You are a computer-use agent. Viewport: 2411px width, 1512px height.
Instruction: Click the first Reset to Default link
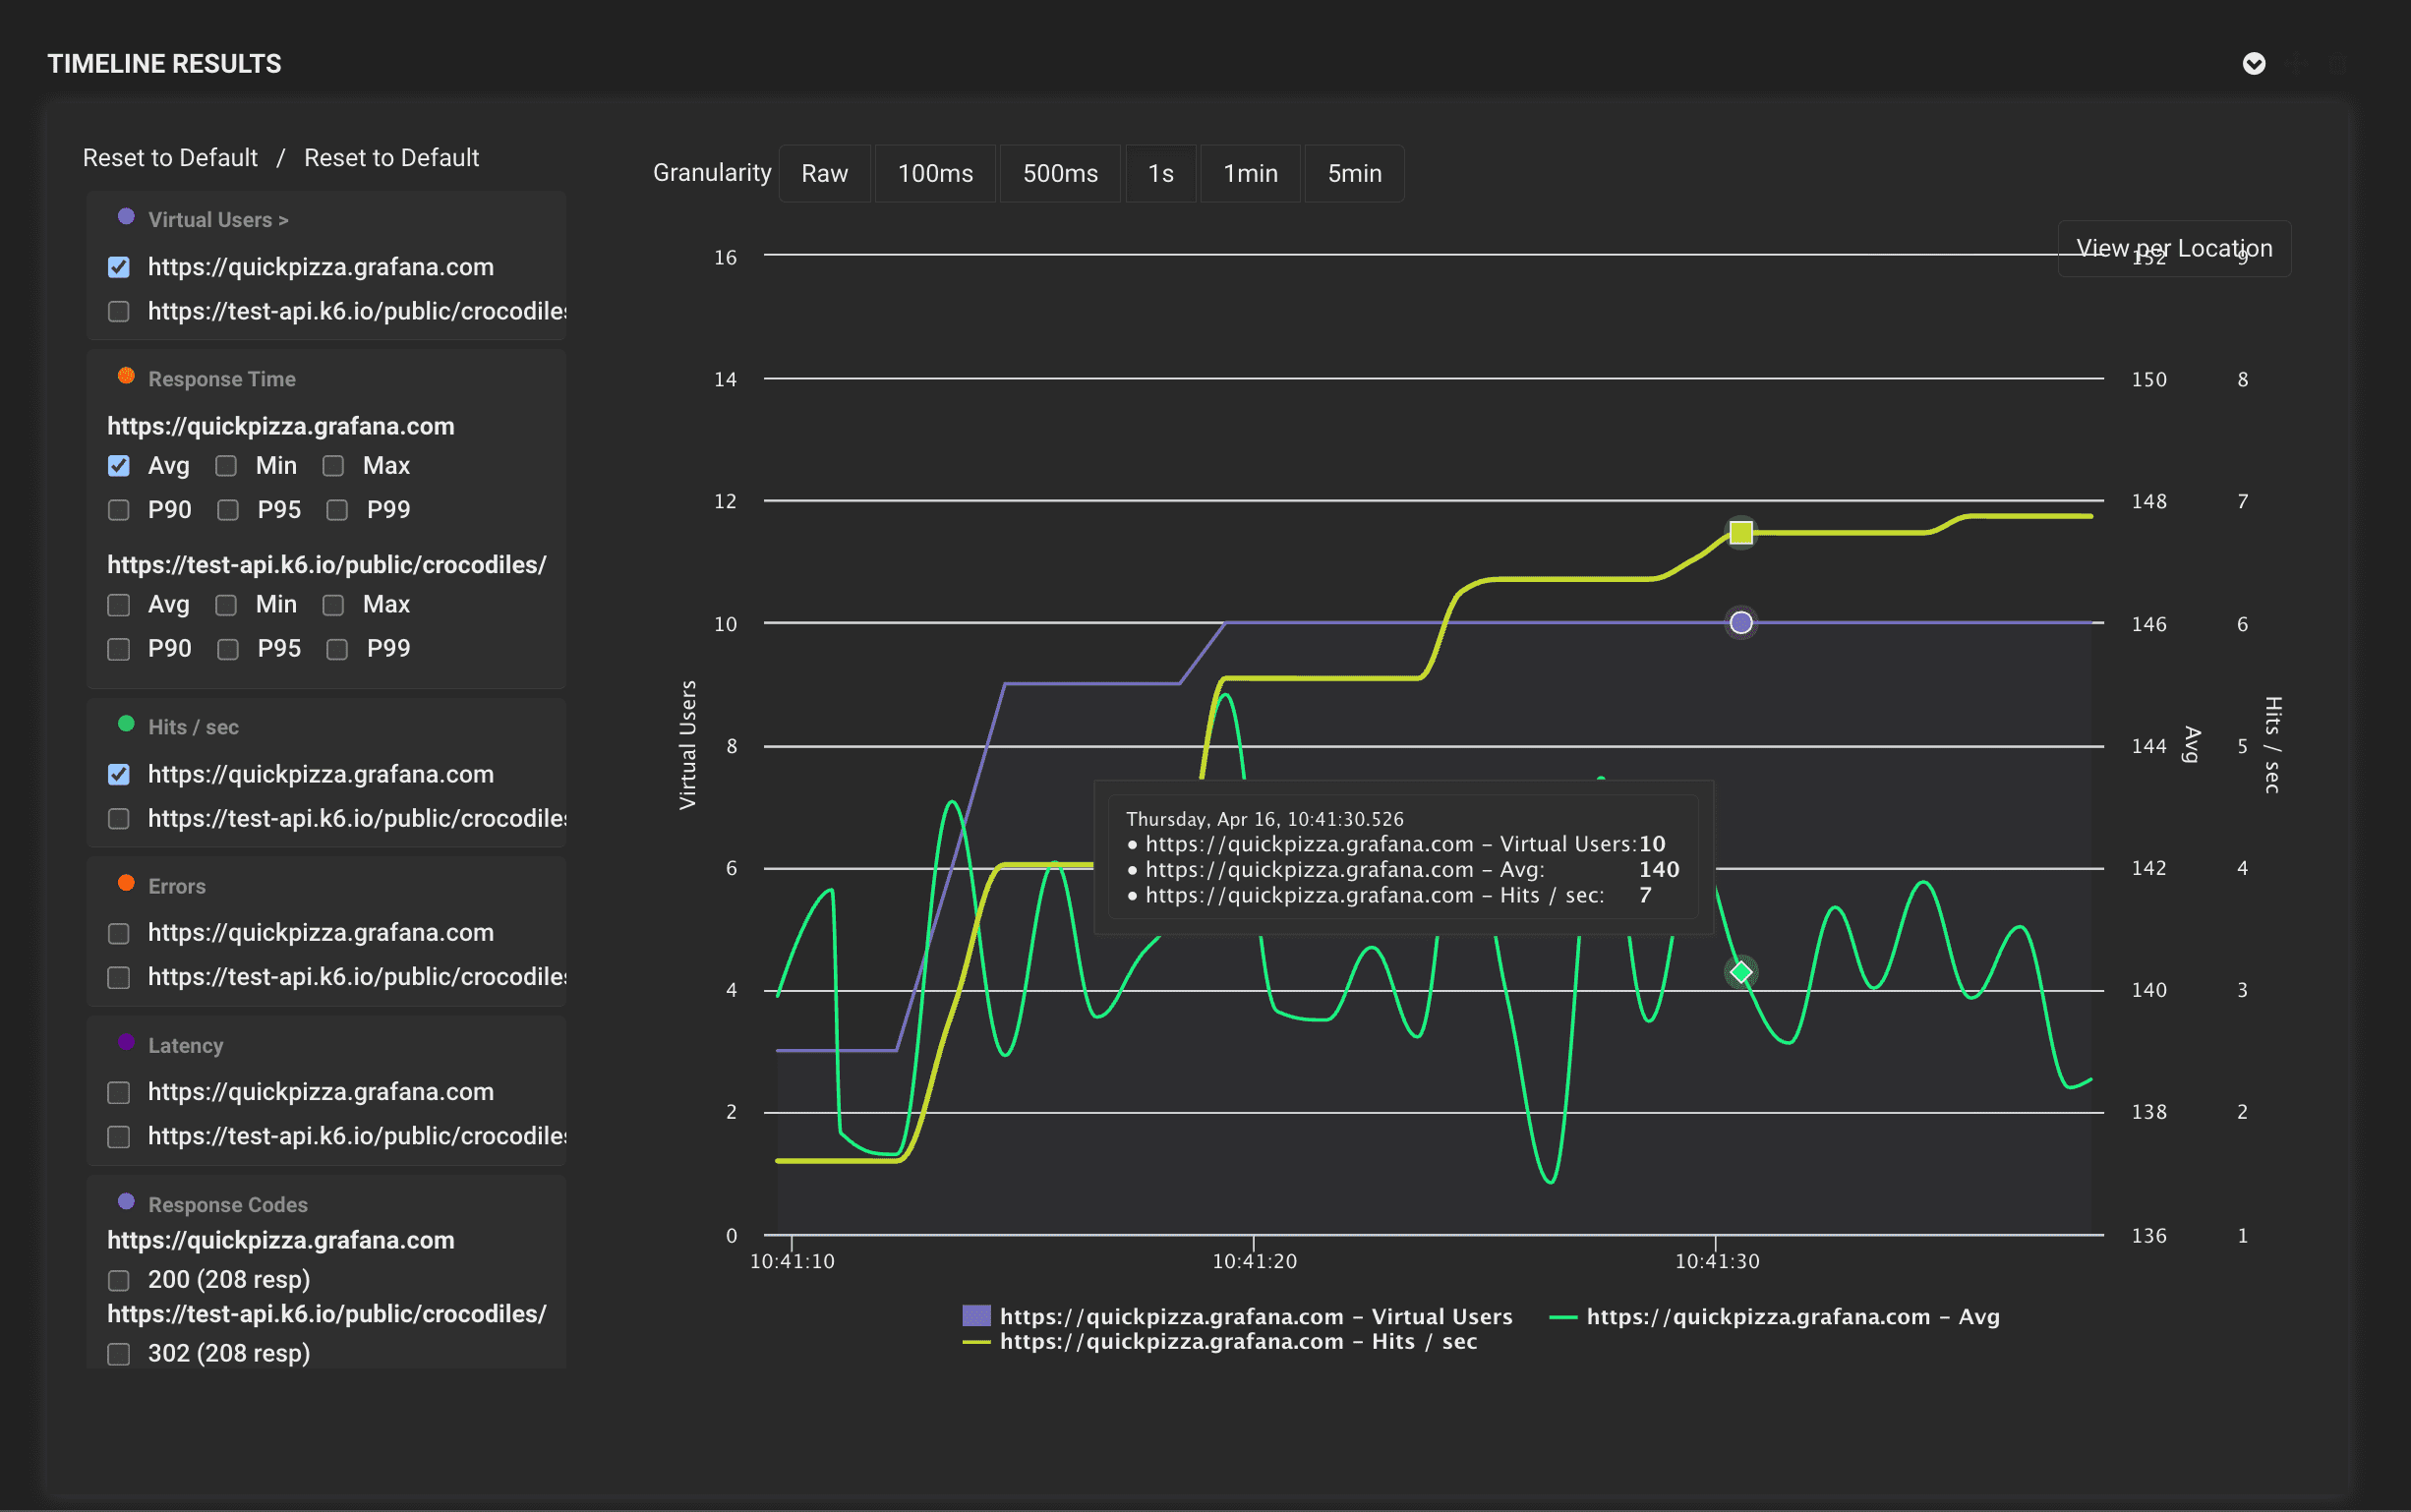coord(170,158)
